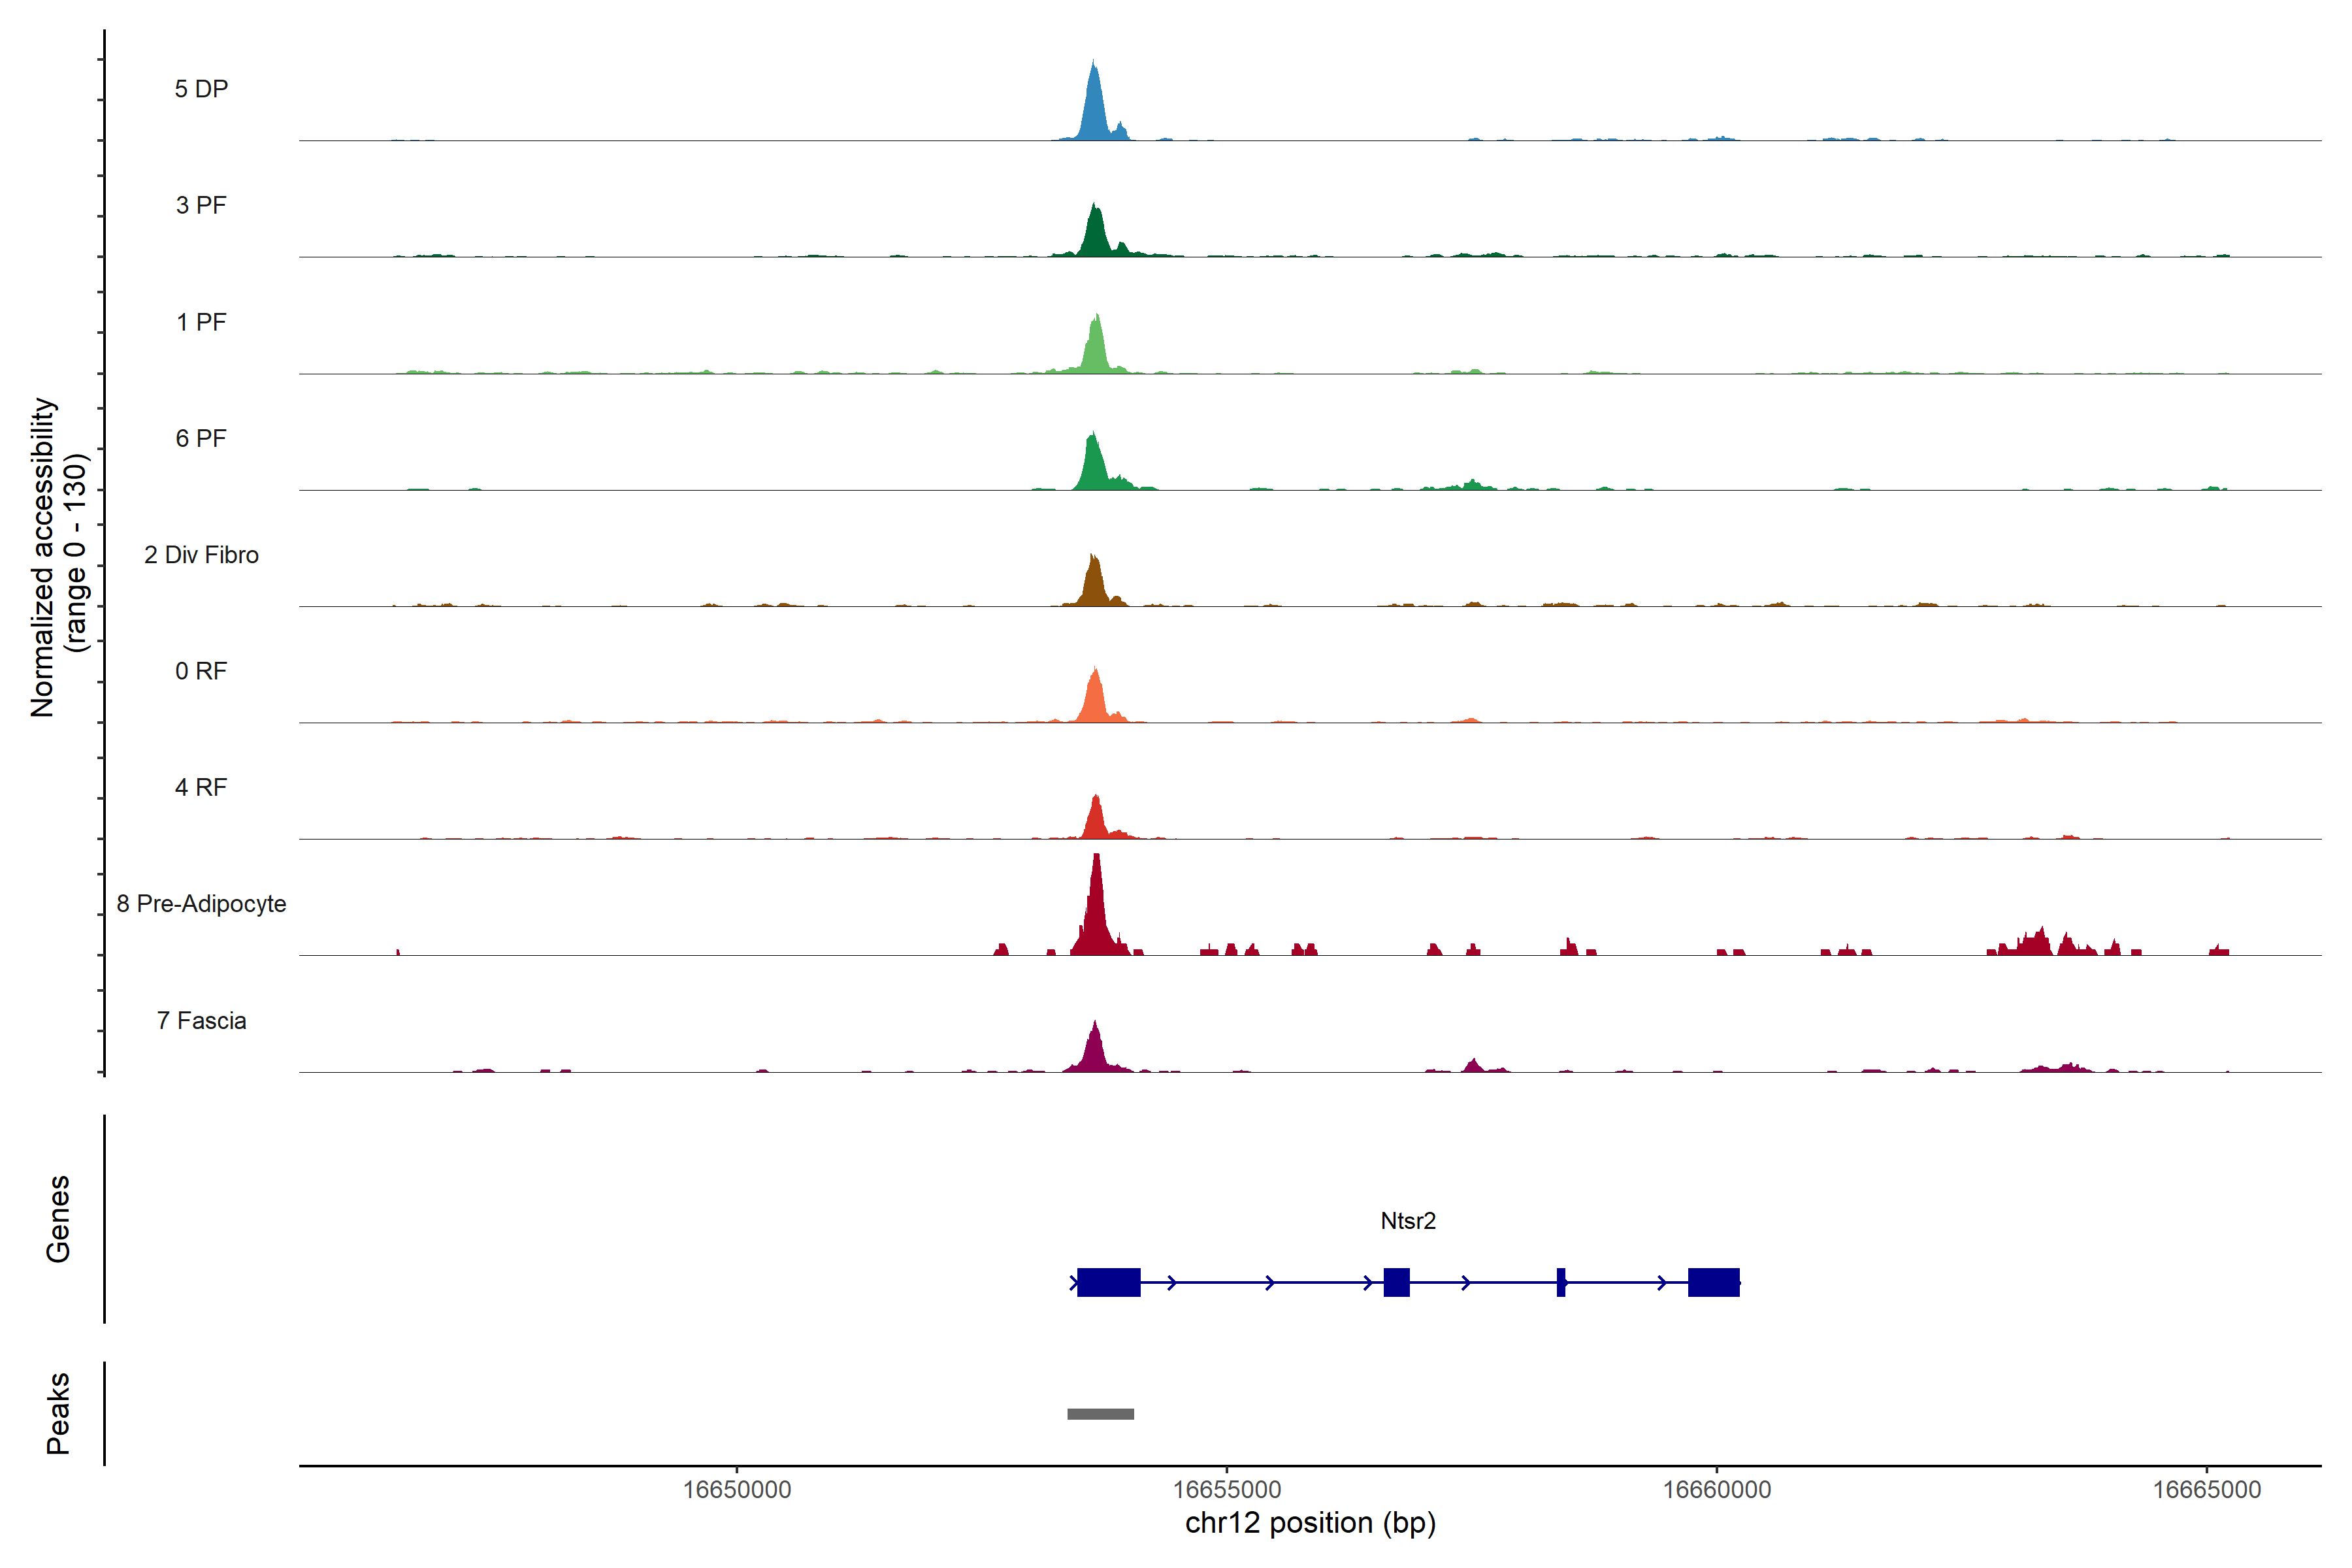
Task: Click the 16660000 axis tick label
Action: coord(1716,1490)
